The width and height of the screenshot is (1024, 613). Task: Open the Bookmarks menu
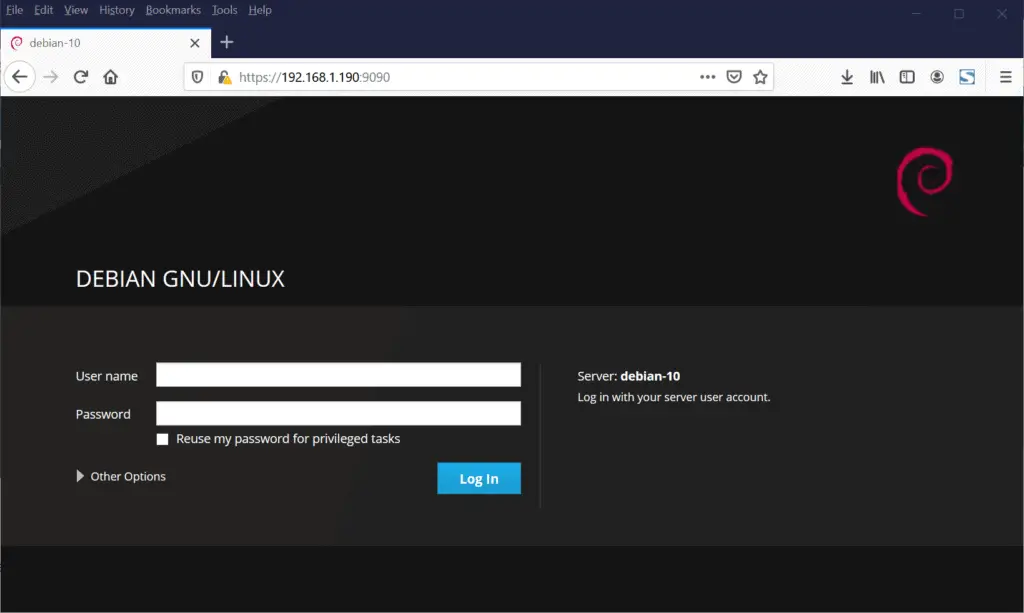(172, 10)
